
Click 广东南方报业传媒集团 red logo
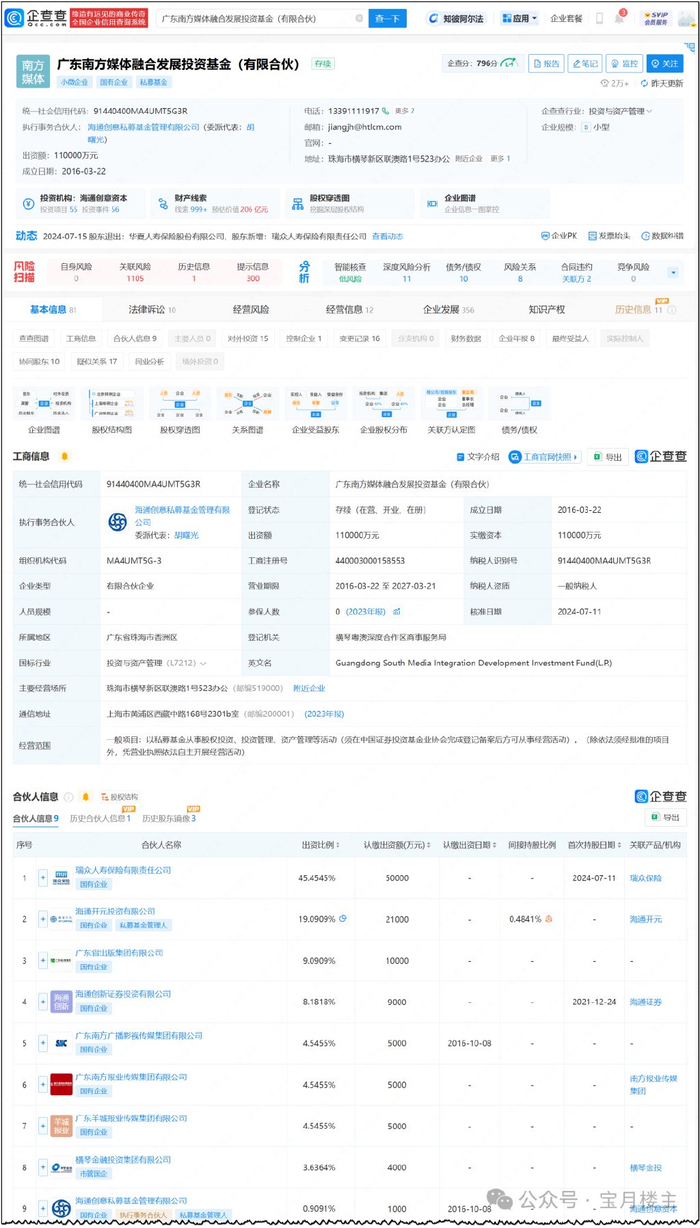pos(61,1084)
